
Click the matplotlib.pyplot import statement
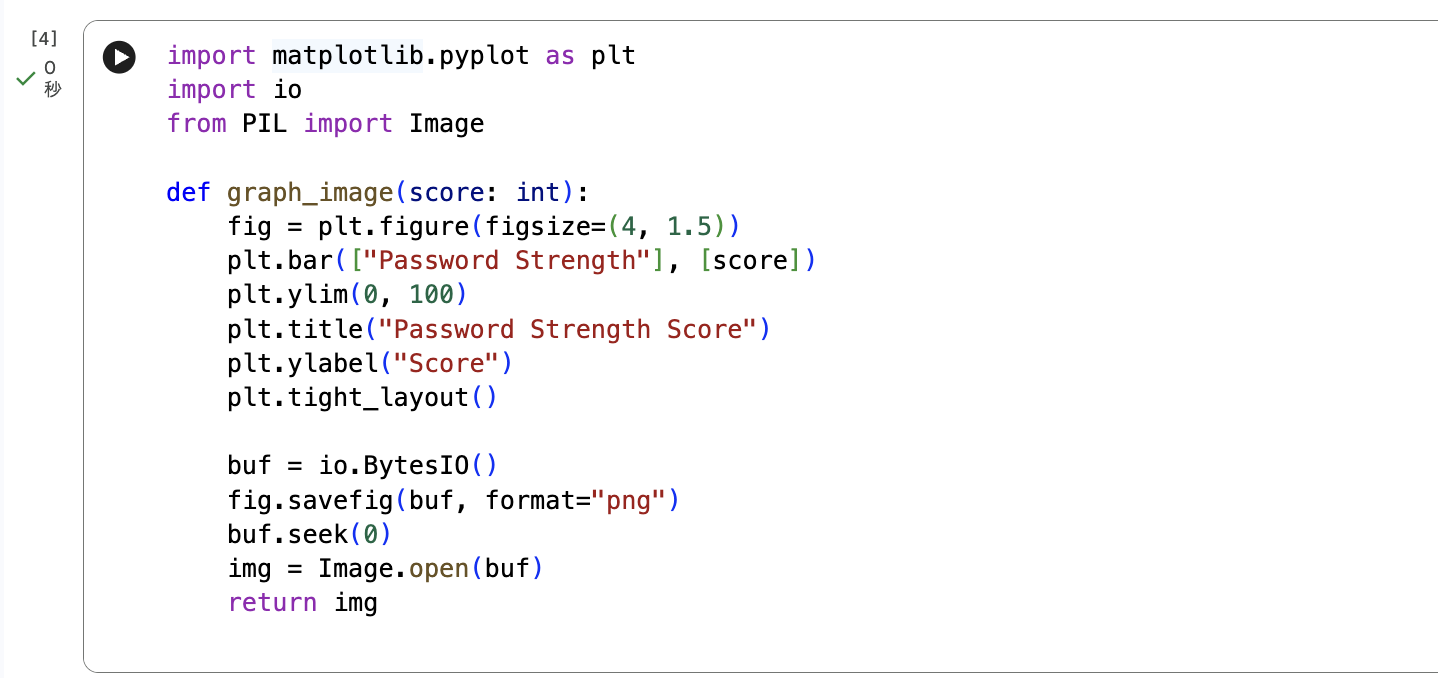[x=400, y=55]
